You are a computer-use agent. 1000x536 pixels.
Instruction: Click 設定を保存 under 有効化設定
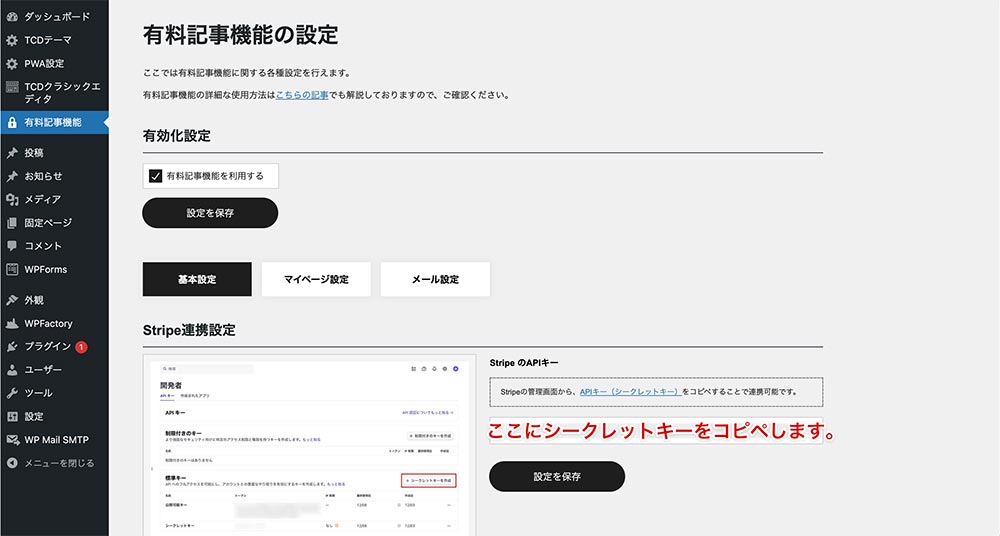pos(210,213)
